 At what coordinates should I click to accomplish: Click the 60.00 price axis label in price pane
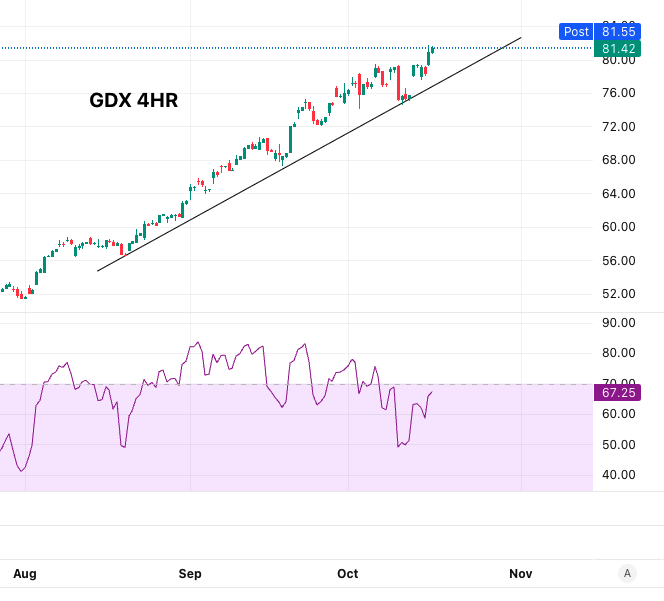[619, 227]
